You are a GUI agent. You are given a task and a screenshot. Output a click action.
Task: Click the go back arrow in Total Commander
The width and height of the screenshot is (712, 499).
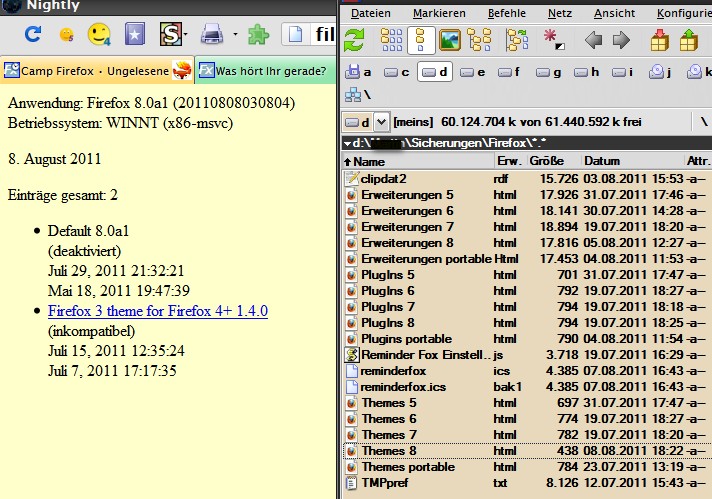tap(593, 41)
